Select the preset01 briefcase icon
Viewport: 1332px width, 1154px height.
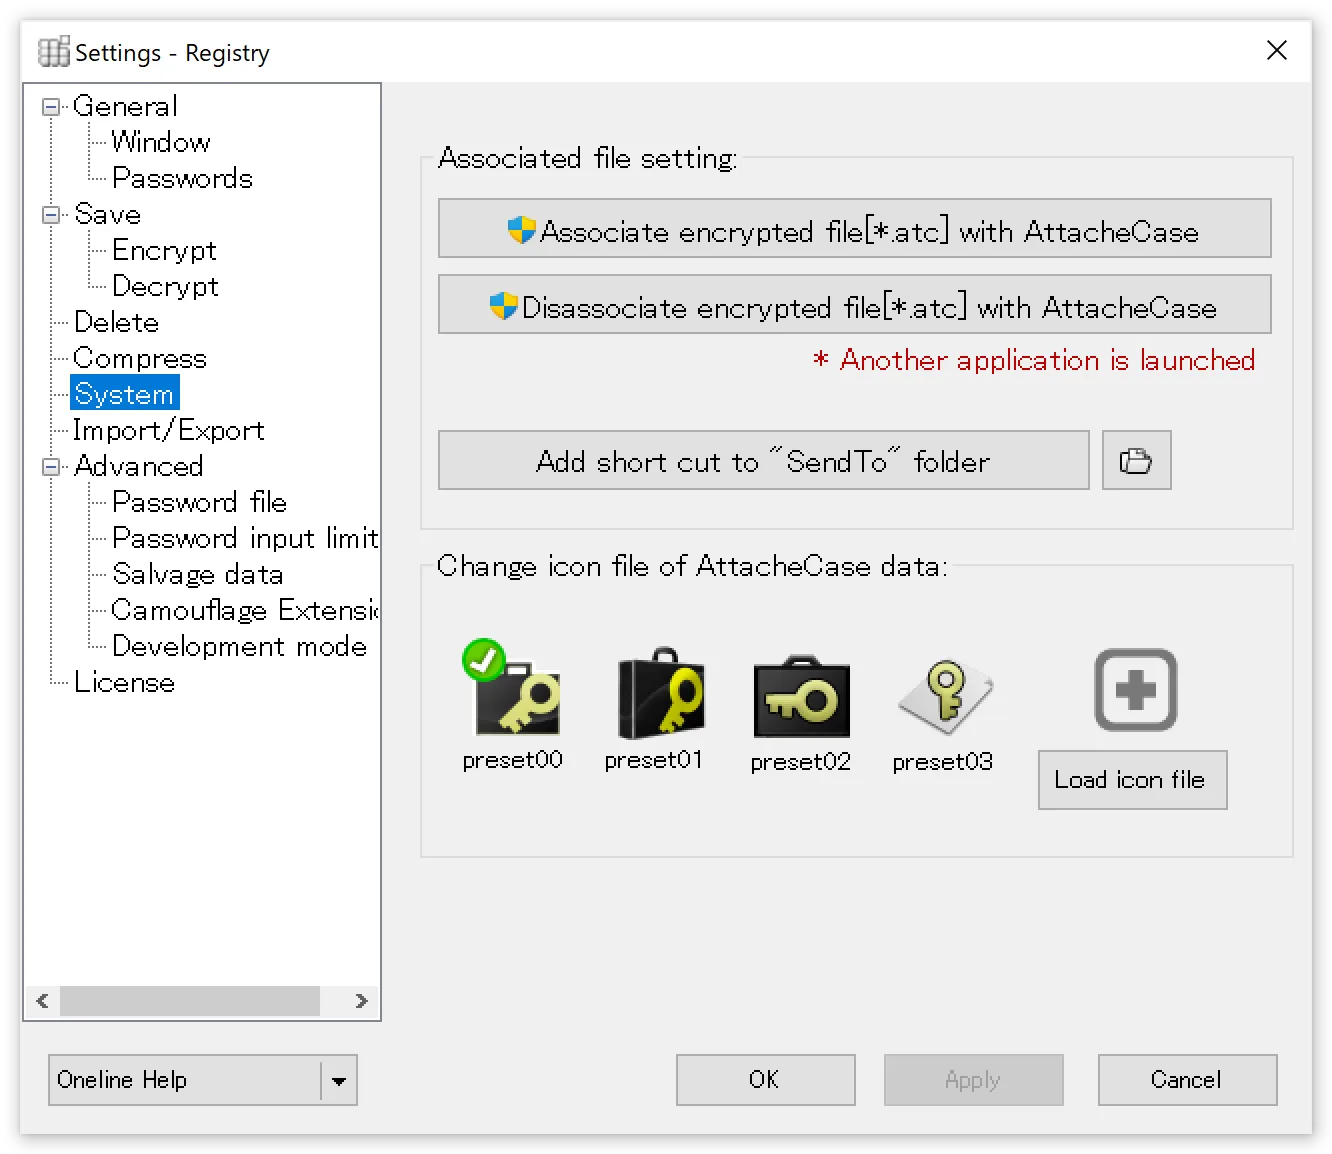coord(656,695)
